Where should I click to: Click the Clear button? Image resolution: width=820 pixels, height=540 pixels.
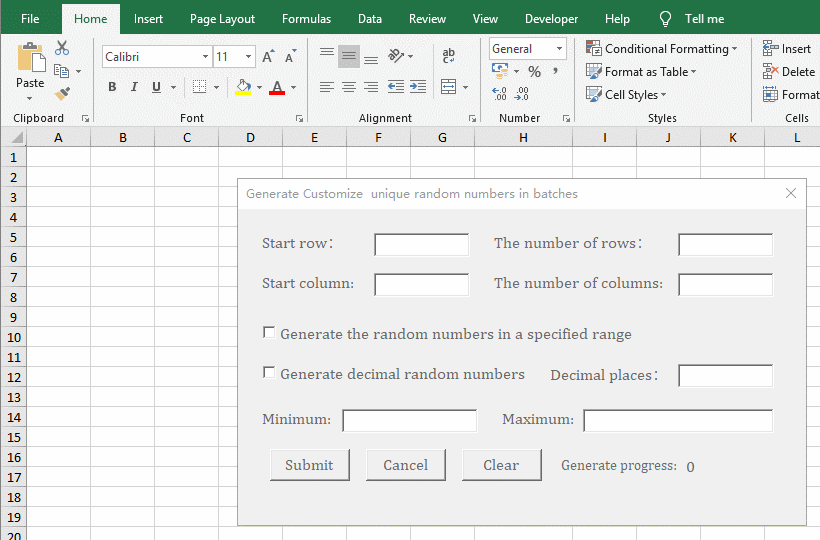(502, 465)
